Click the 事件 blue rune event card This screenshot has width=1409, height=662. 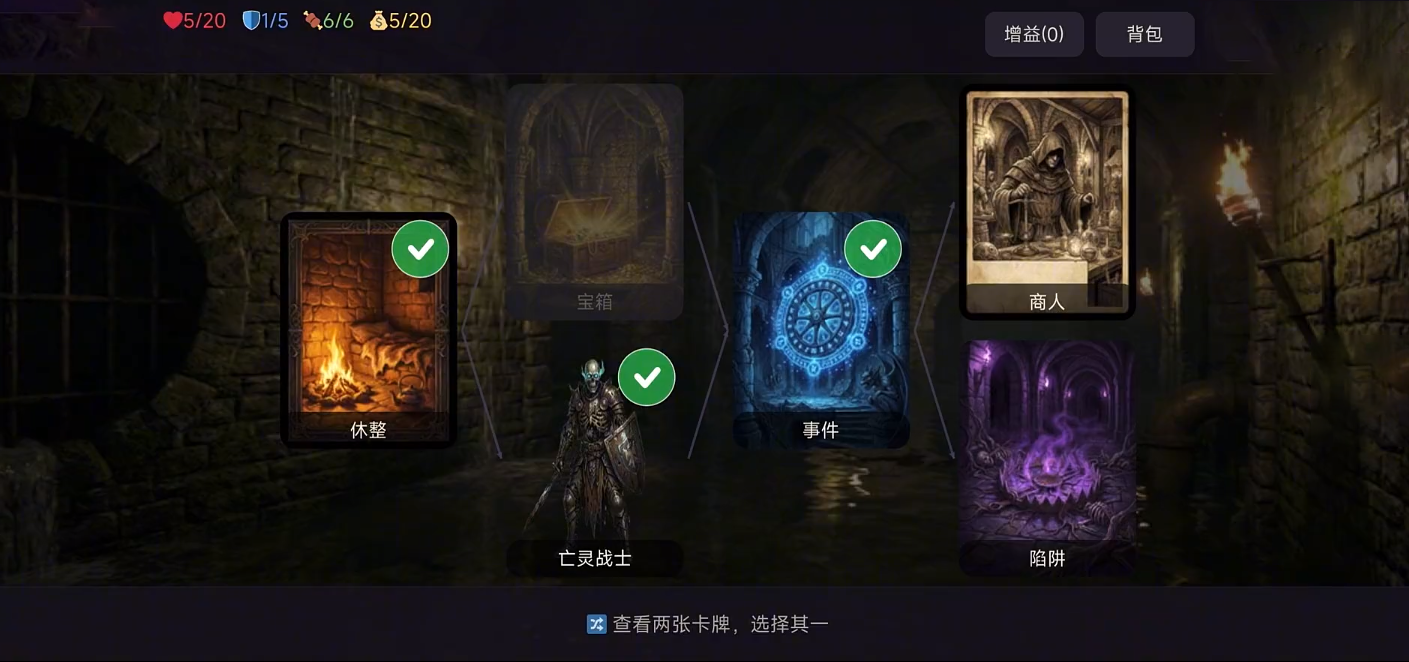[x=821, y=330]
